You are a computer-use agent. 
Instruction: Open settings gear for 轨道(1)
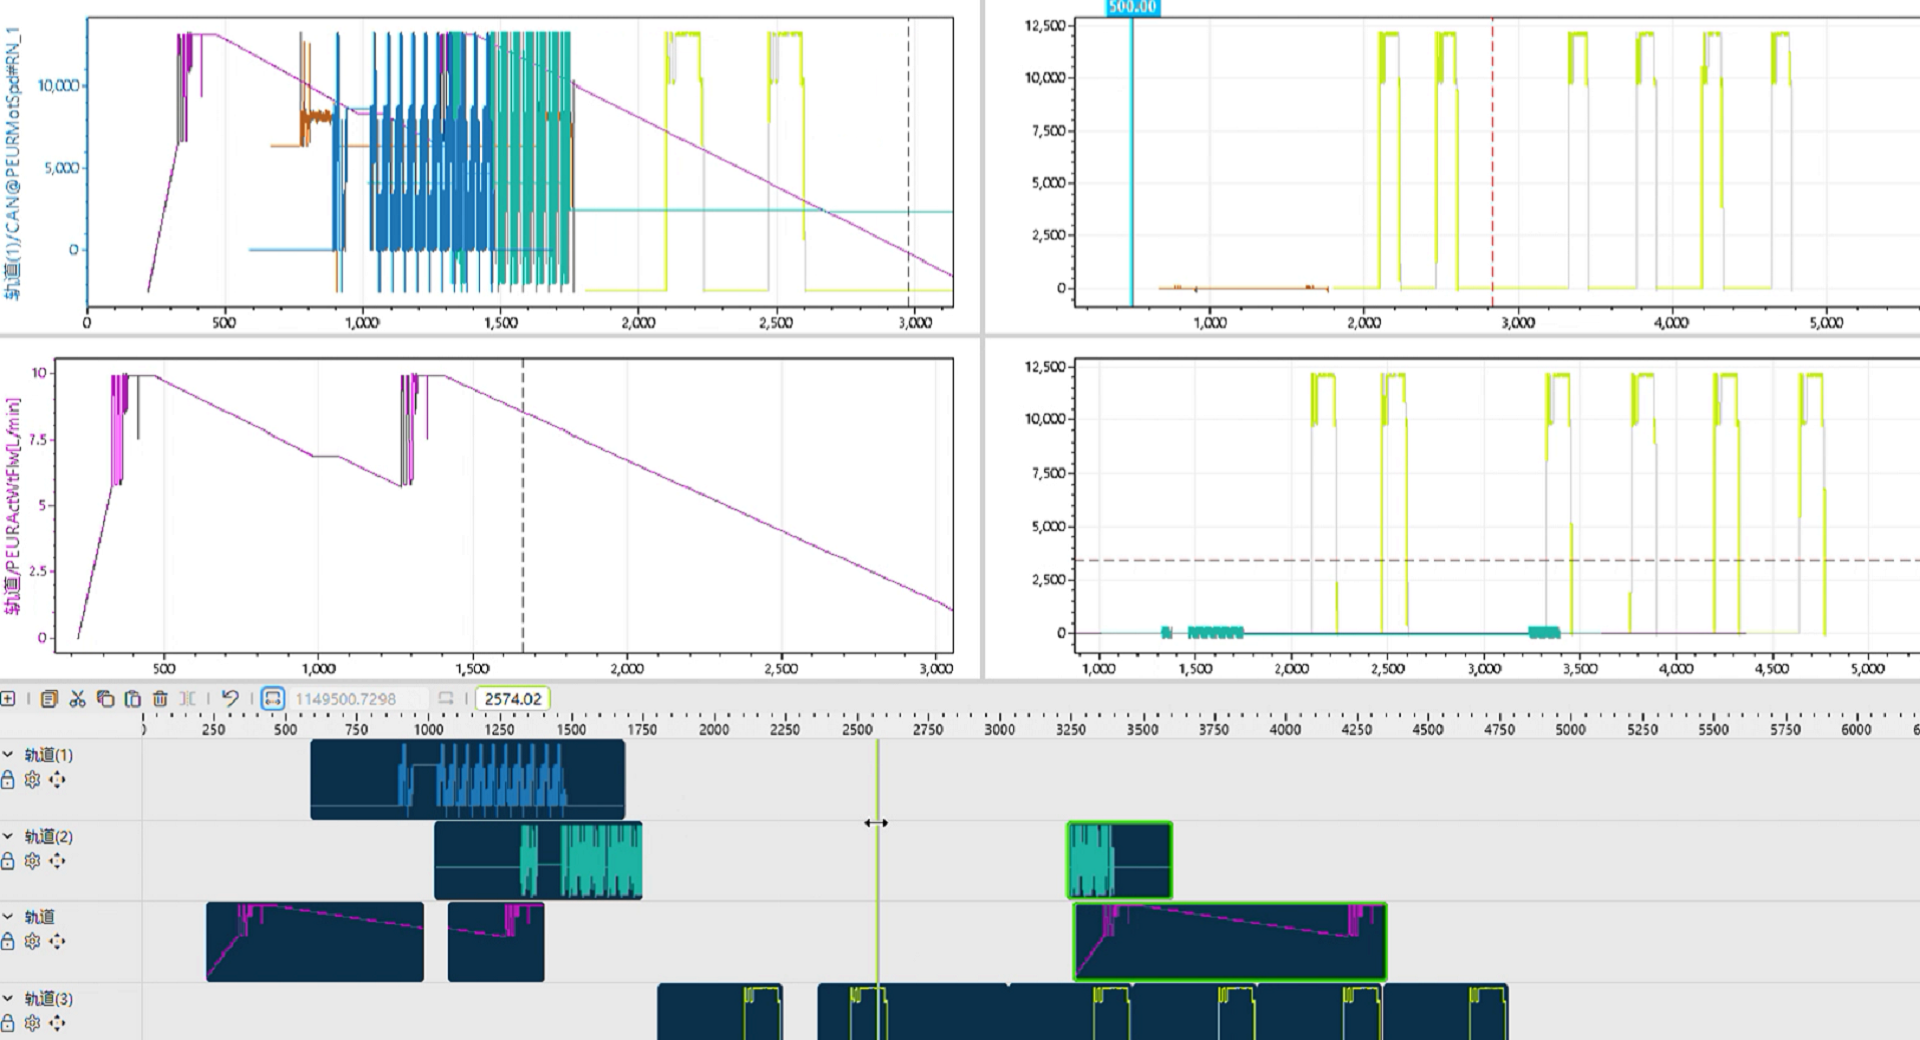(32, 780)
